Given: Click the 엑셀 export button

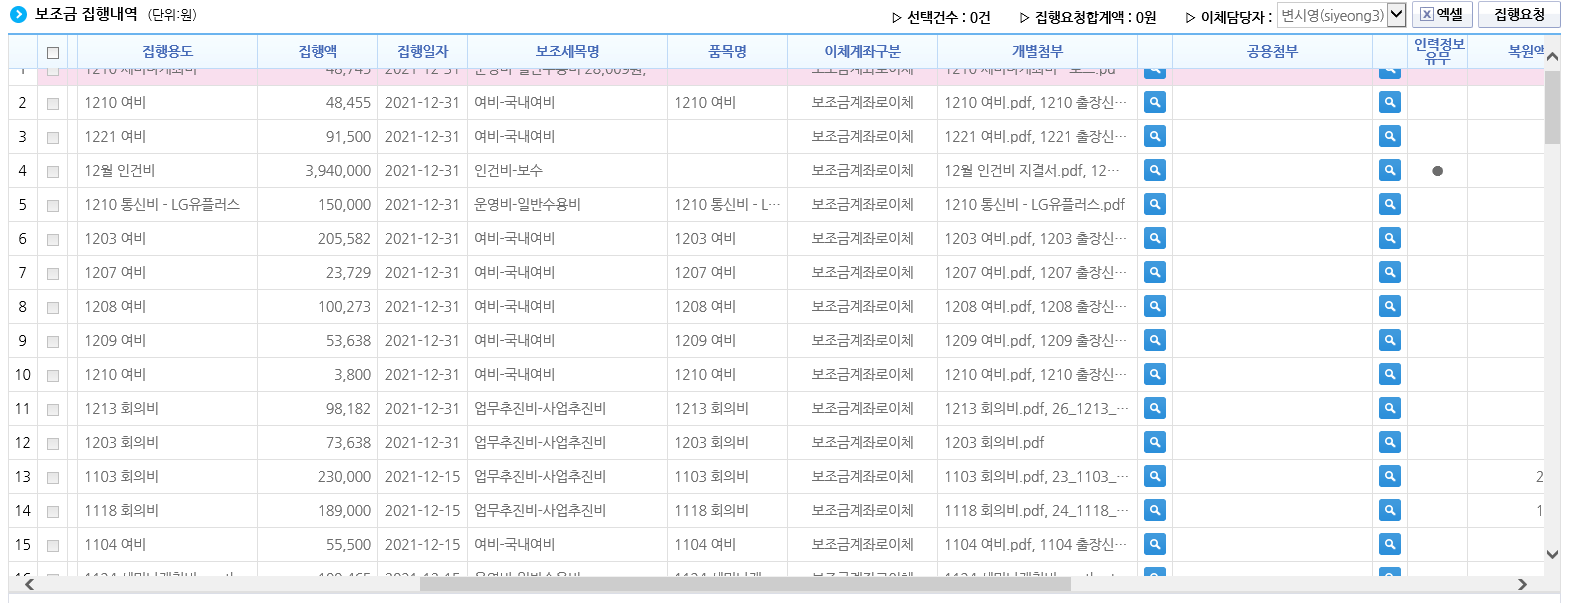Looking at the screenshot, I should [1441, 14].
